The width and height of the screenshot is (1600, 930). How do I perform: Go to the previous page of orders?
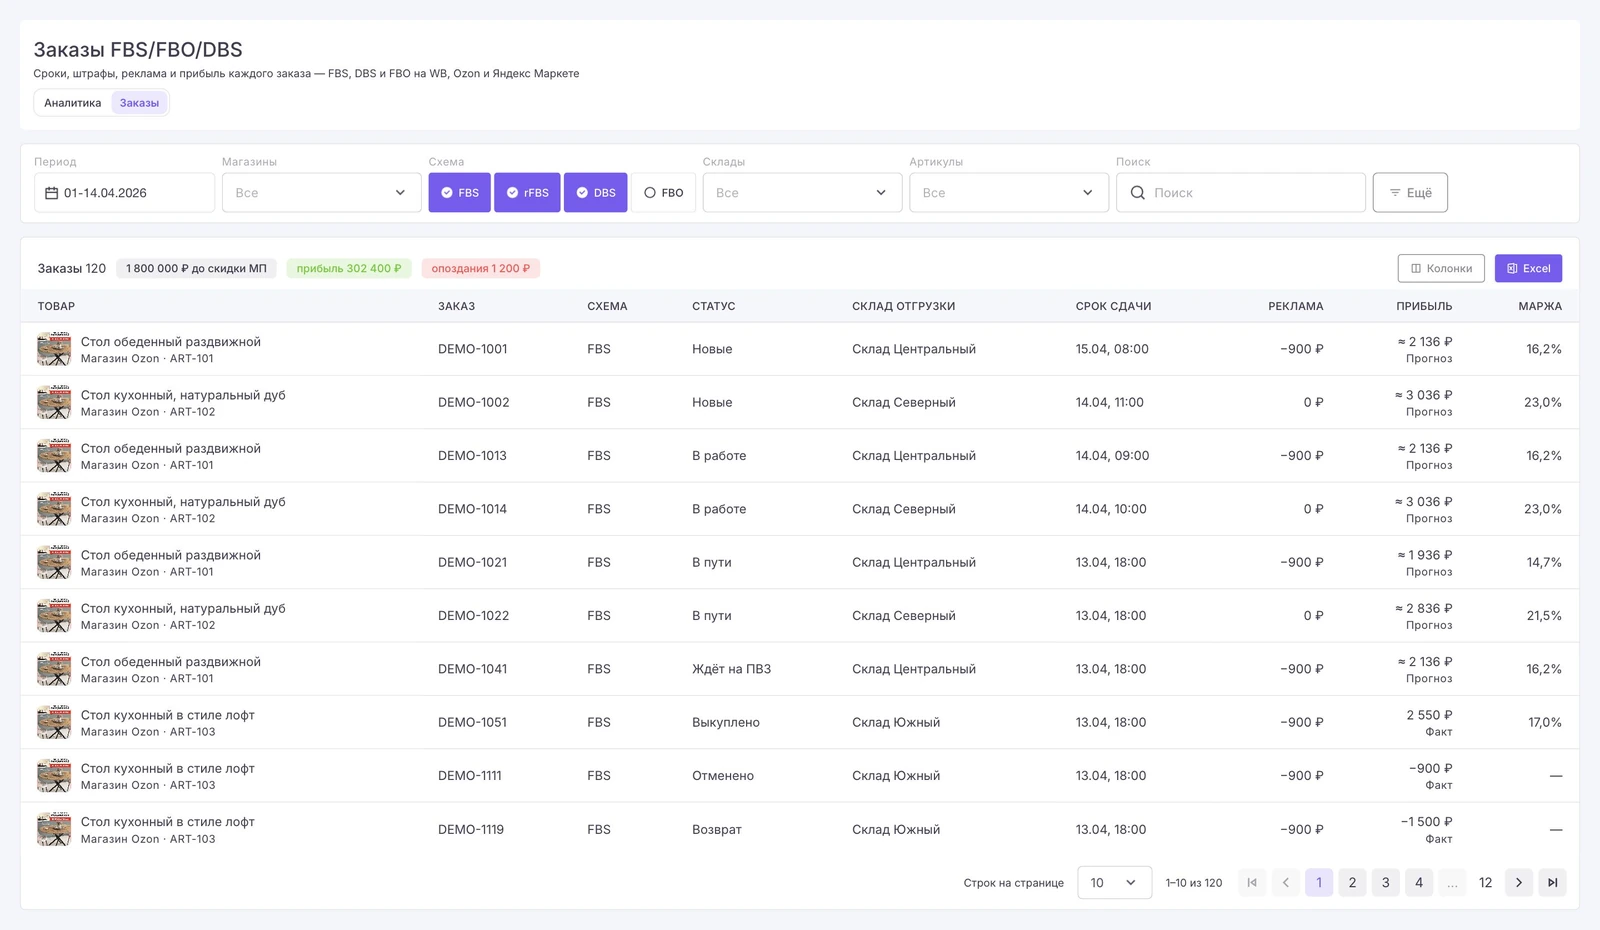point(1286,883)
